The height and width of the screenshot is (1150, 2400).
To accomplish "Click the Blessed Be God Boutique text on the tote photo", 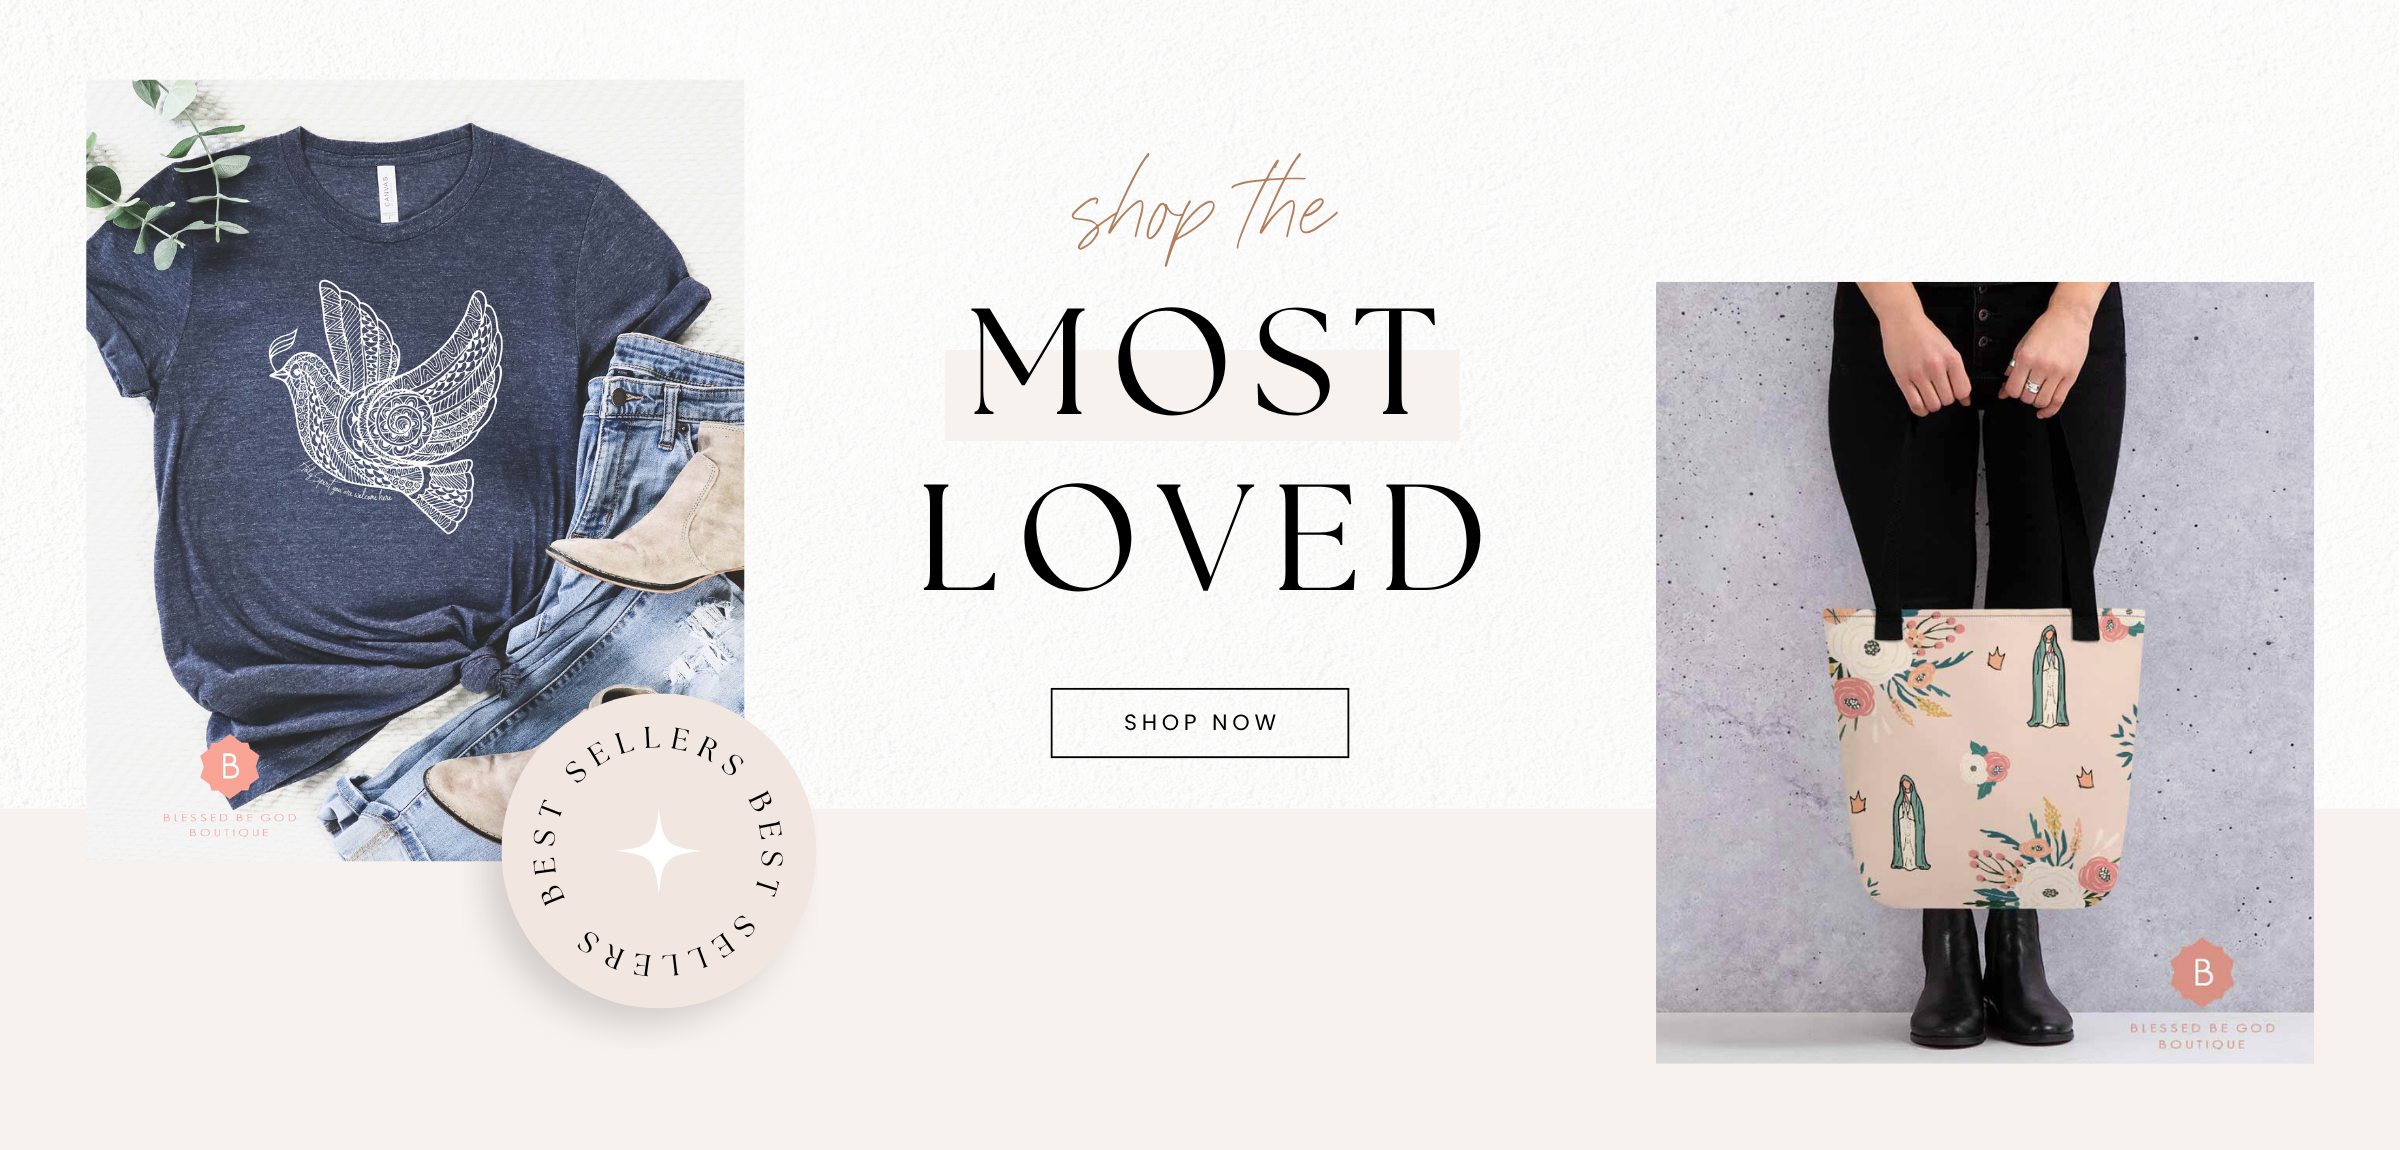I will (2202, 1036).
